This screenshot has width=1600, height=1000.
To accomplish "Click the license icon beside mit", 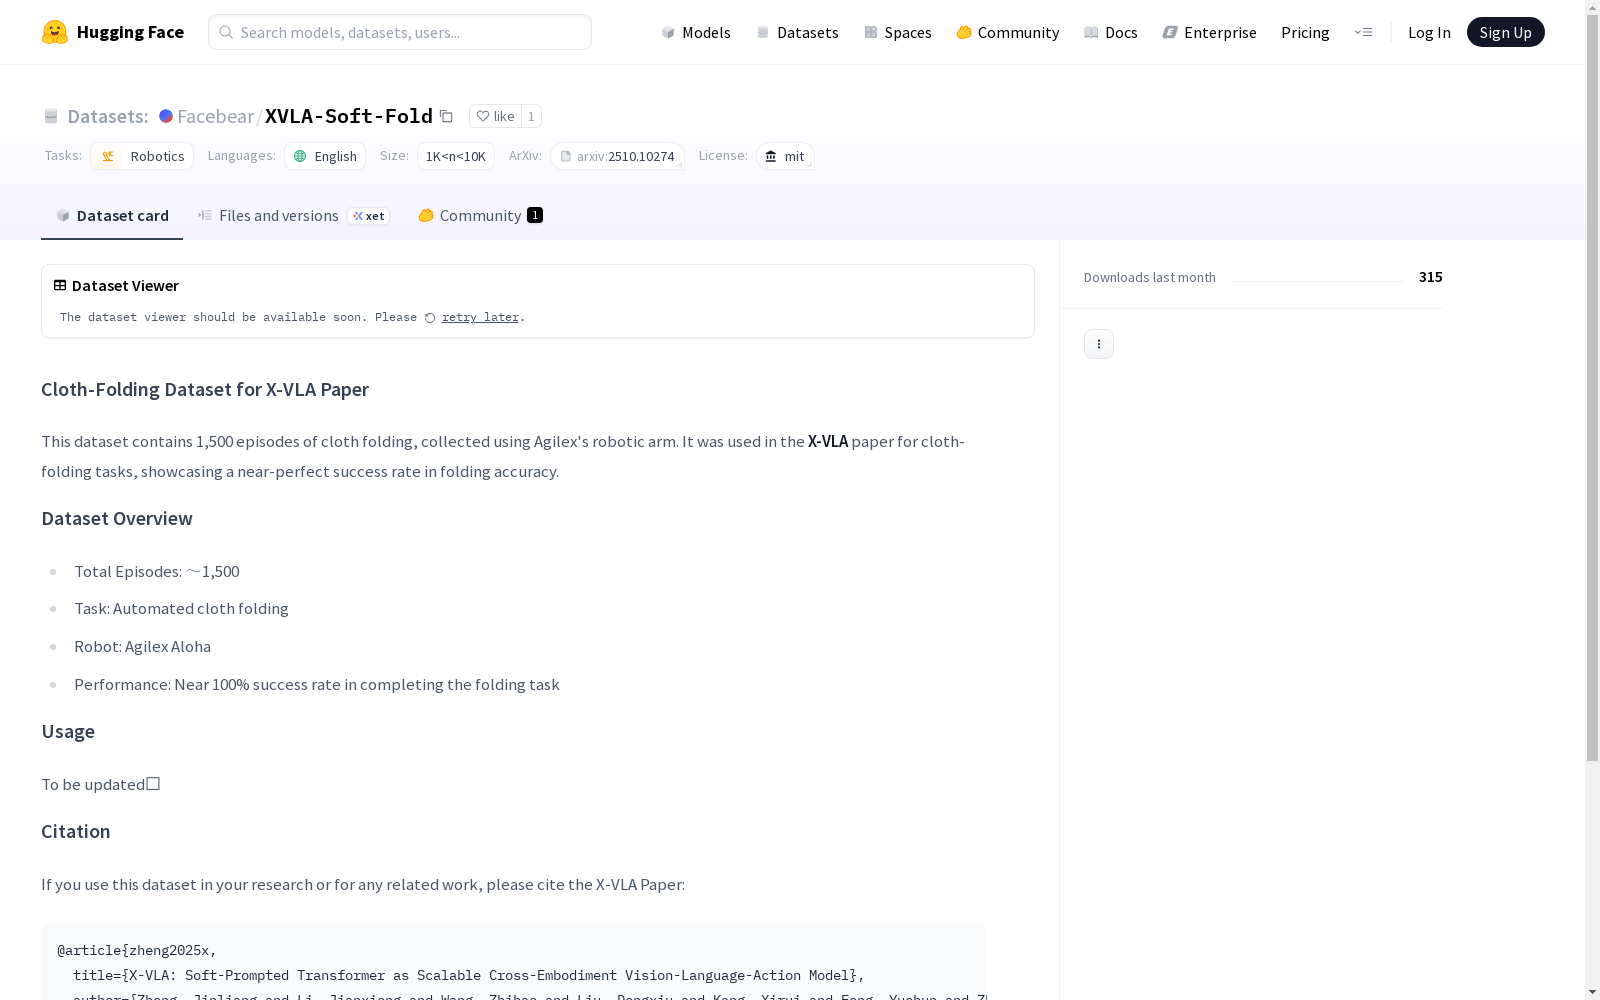I will [771, 156].
